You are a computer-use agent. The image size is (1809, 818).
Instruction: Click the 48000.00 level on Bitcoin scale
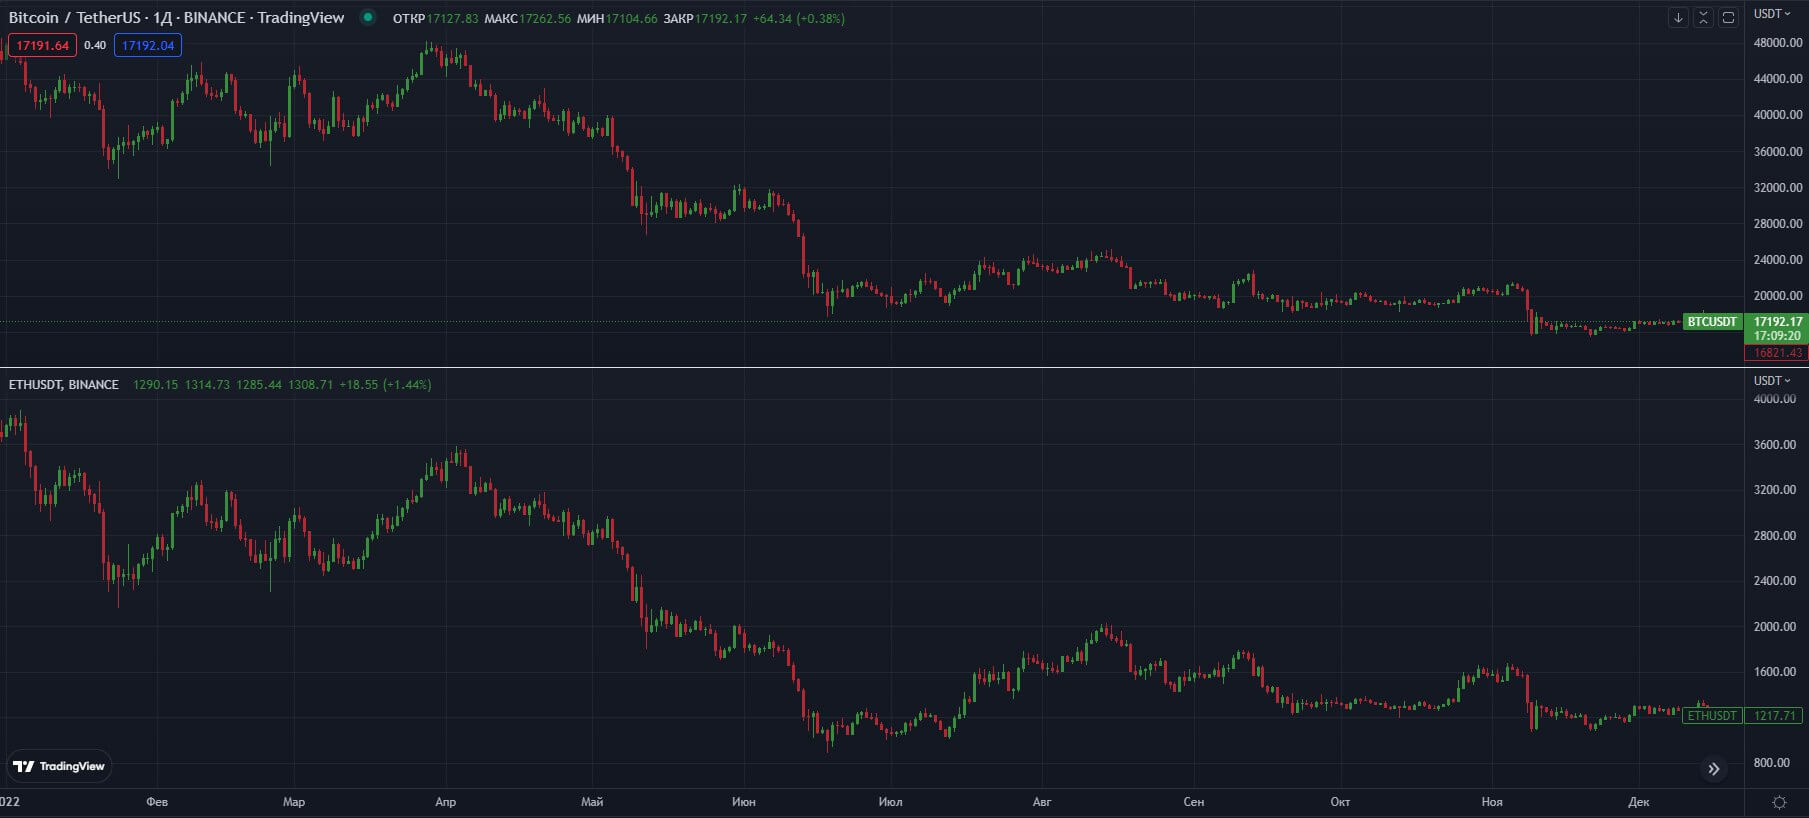pyautogui.click(x=1778, y=43)
